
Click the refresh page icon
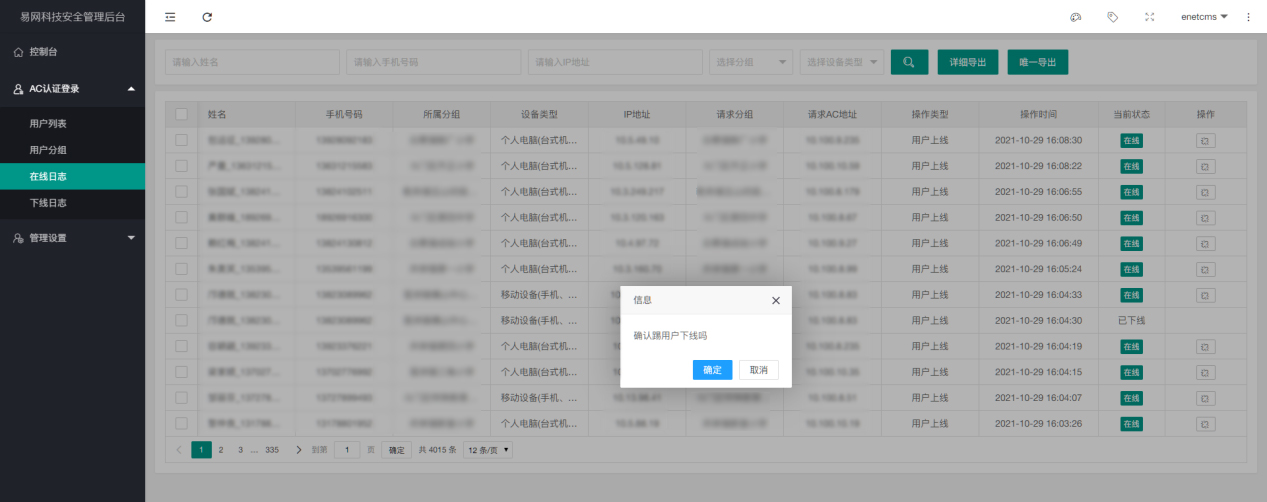pos(207,17)
